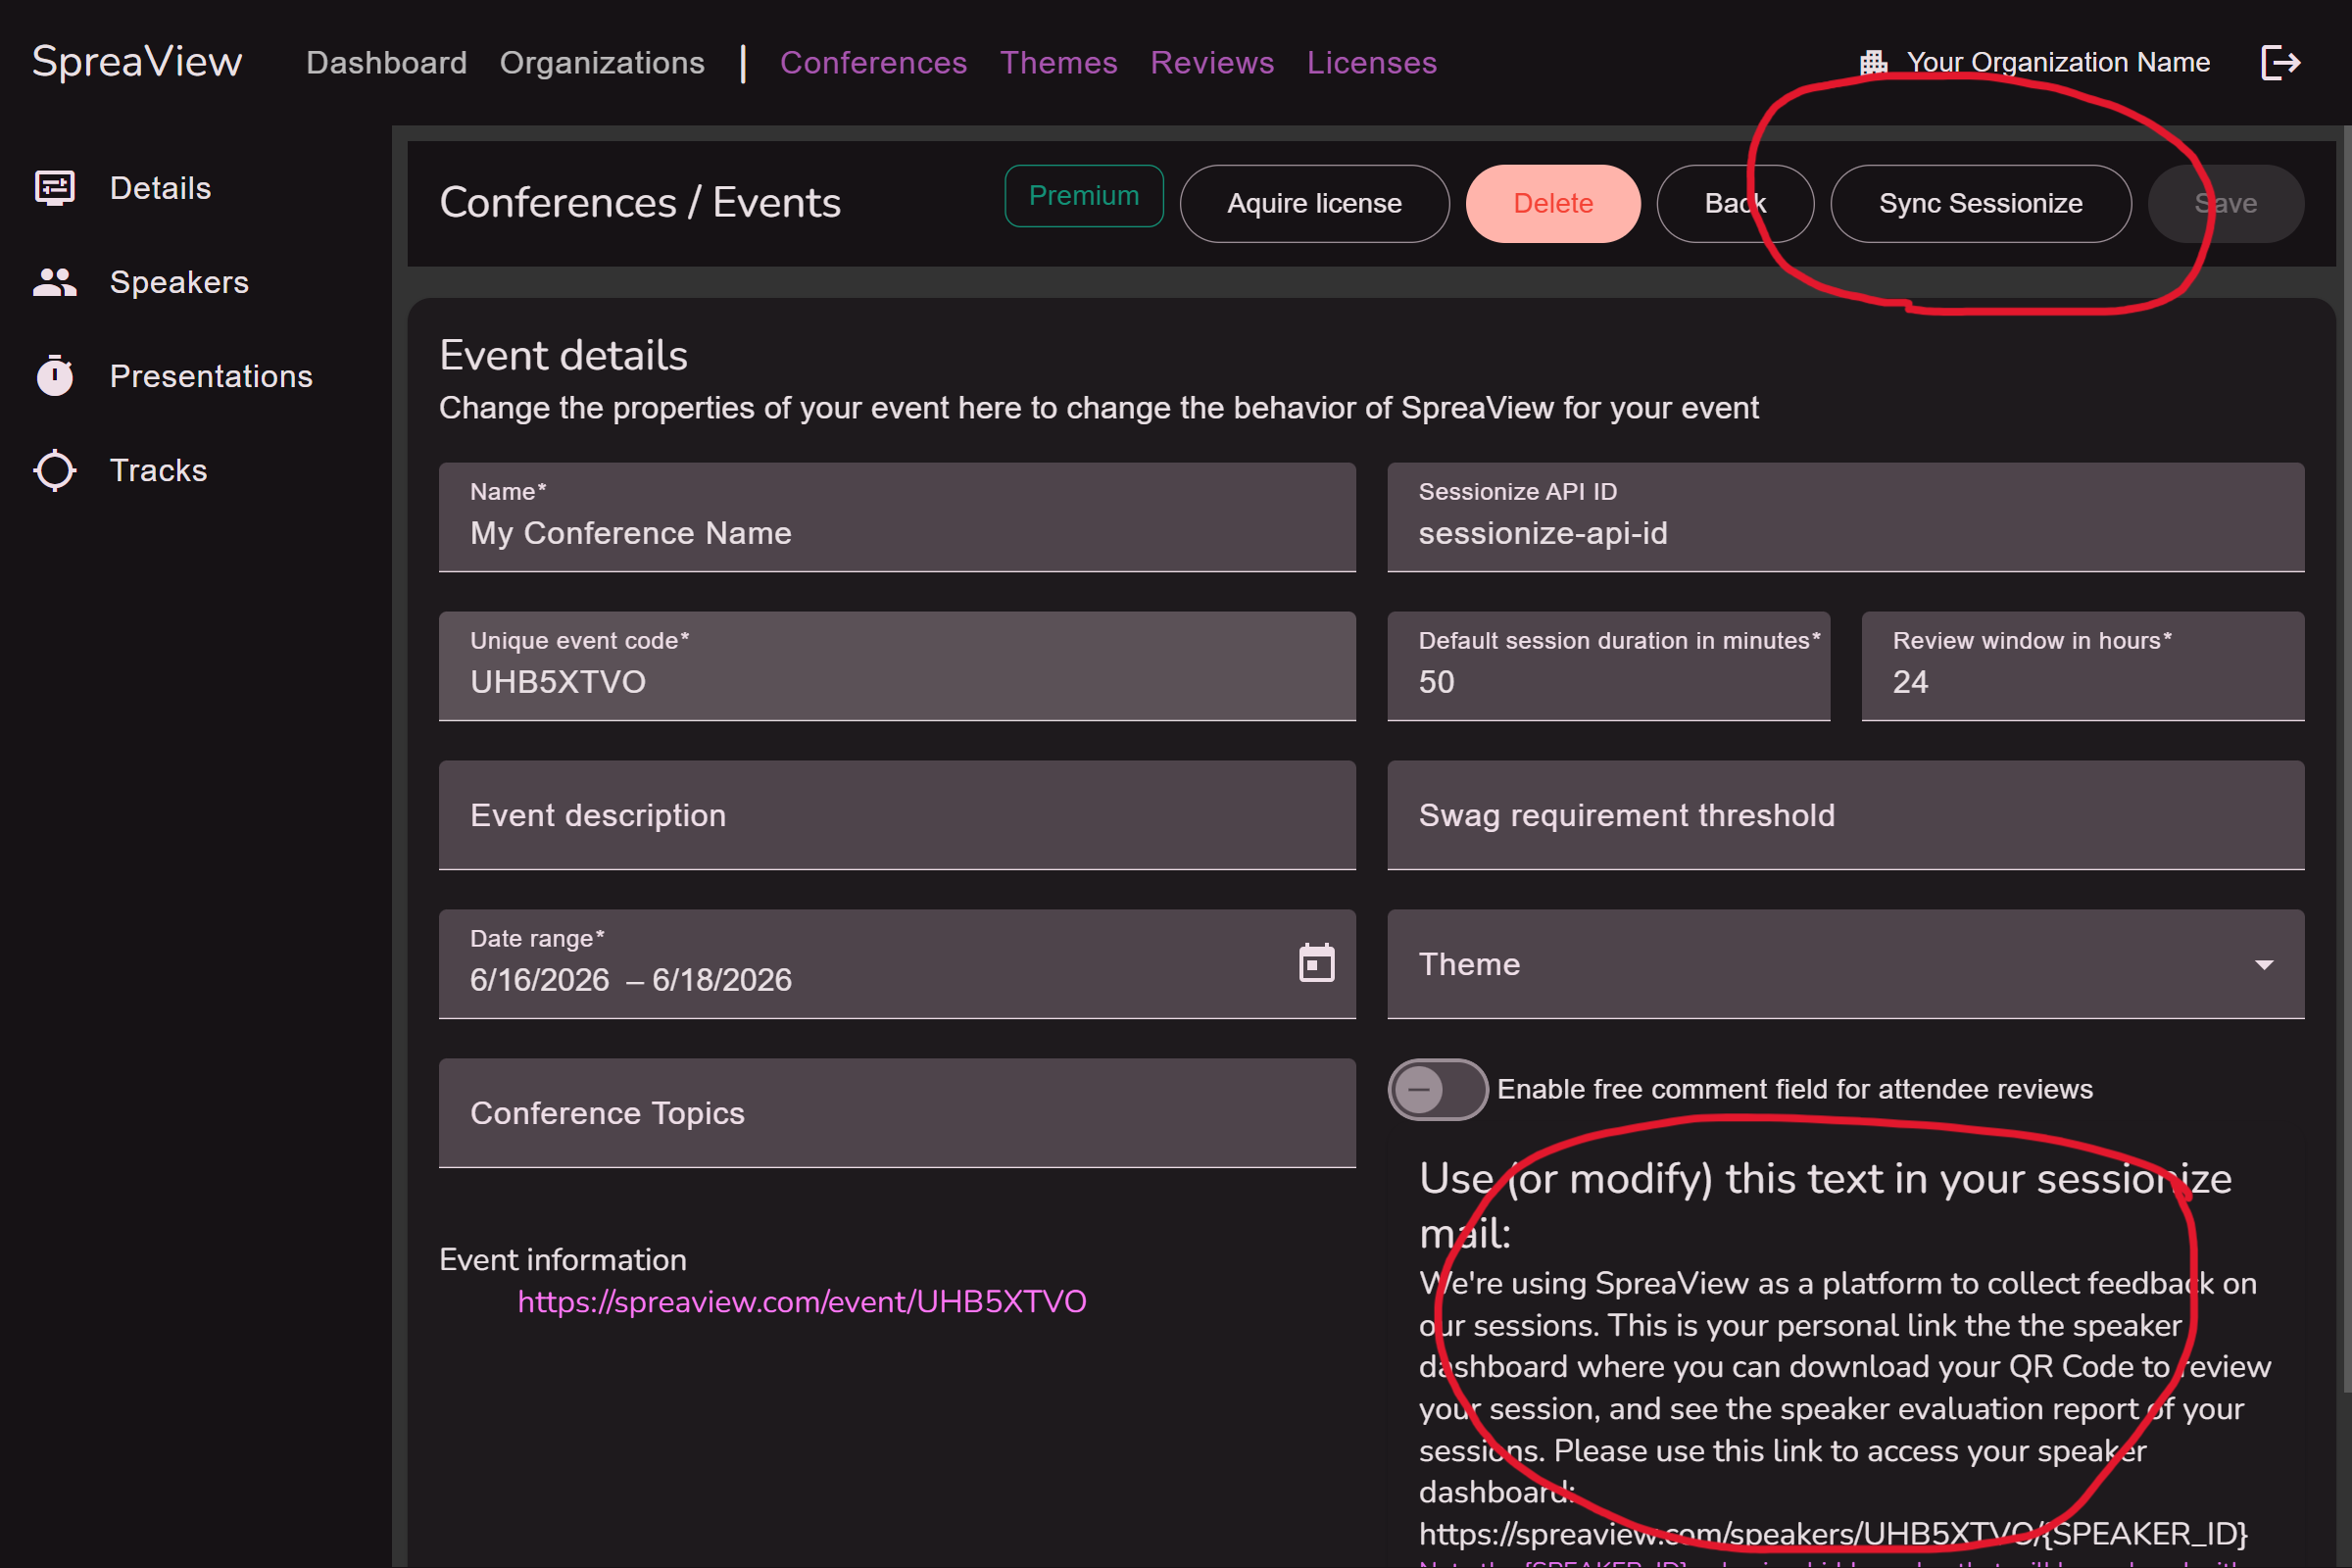Click the Conference Topics field
This screenshot has width=2352, height=1568.
897,1113
